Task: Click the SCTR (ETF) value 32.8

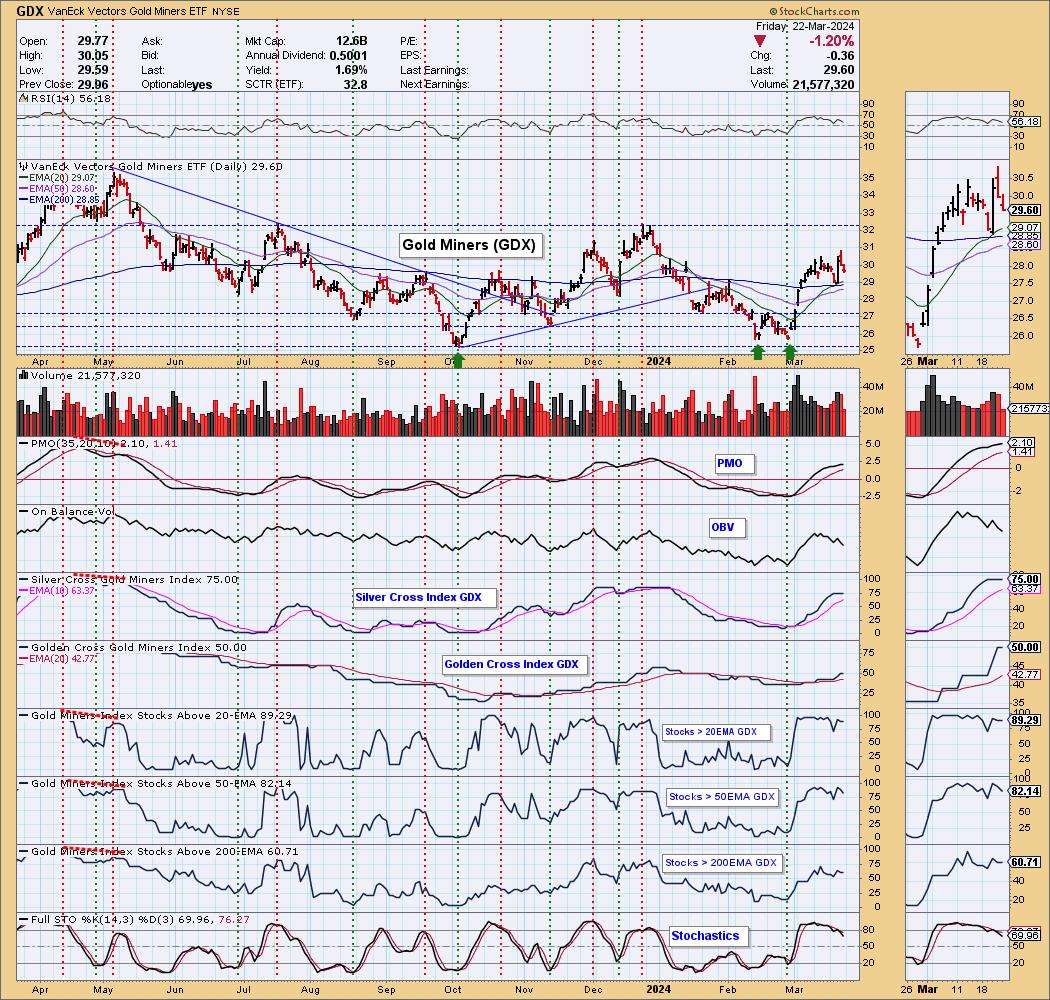Action: pyautogui.click(x=355, y=84)
